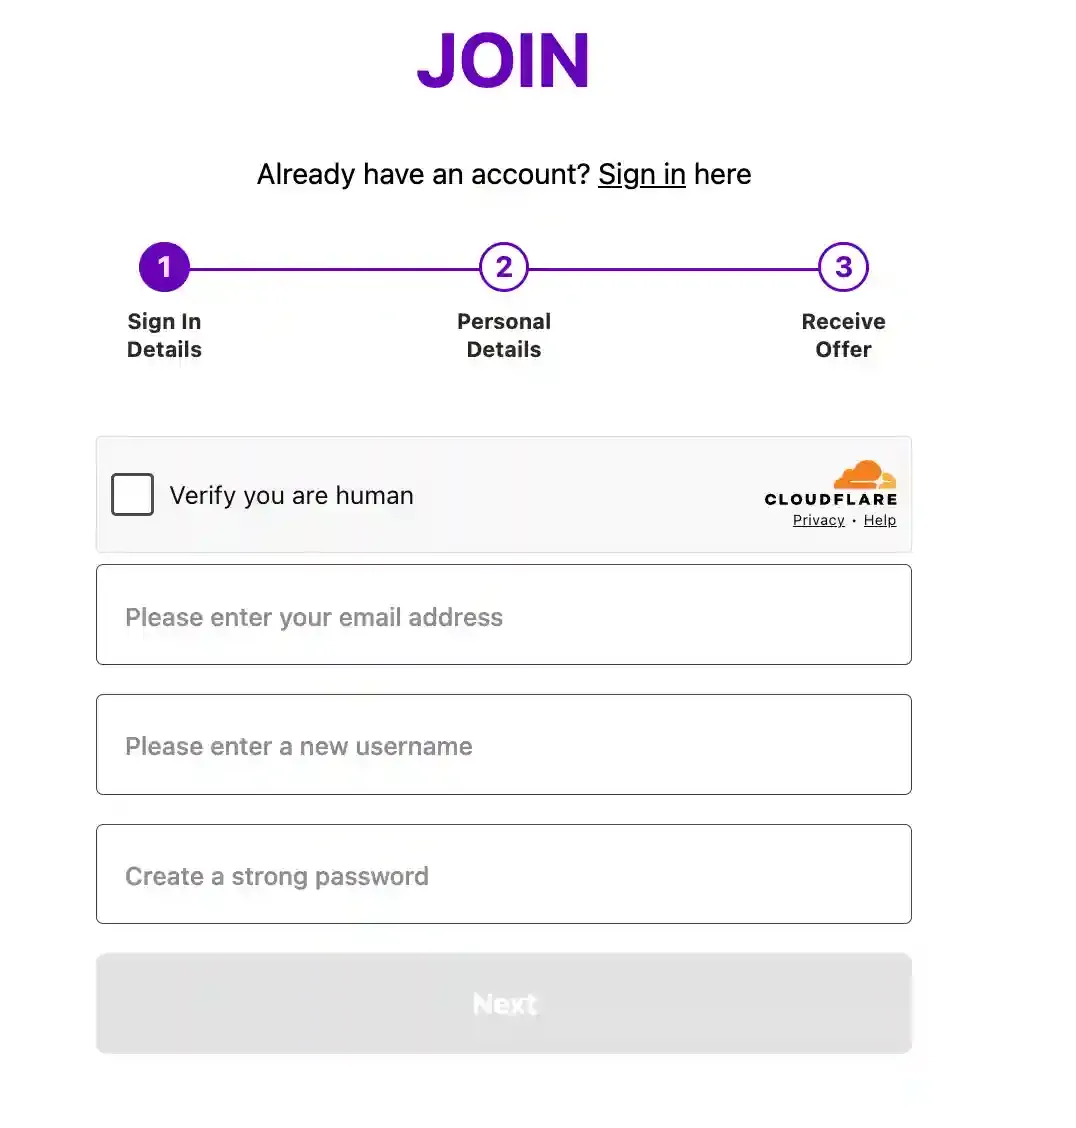Click the Next button
Screen dimensions: 1076x1128
click(503, 1004)
